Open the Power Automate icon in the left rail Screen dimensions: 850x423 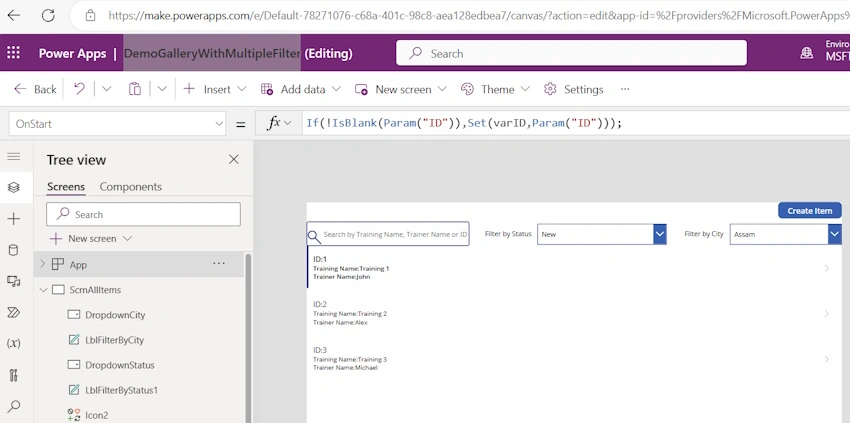[14, 312]
